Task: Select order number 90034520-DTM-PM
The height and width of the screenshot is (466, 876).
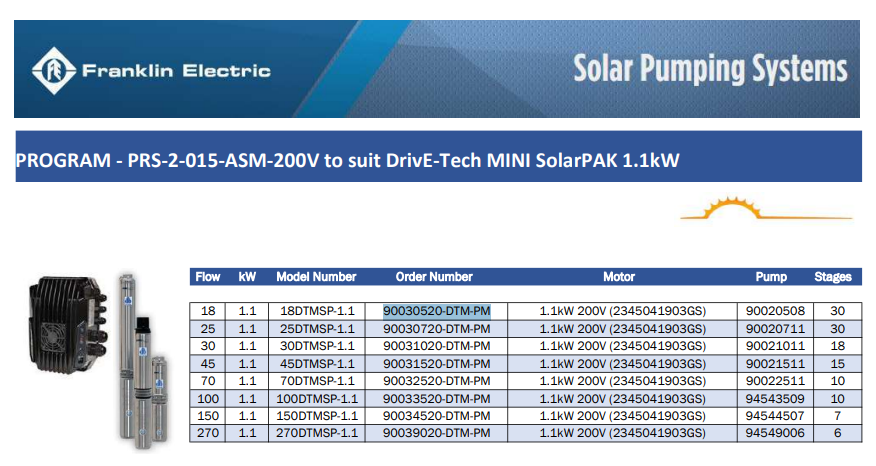Action: point(436,416)
